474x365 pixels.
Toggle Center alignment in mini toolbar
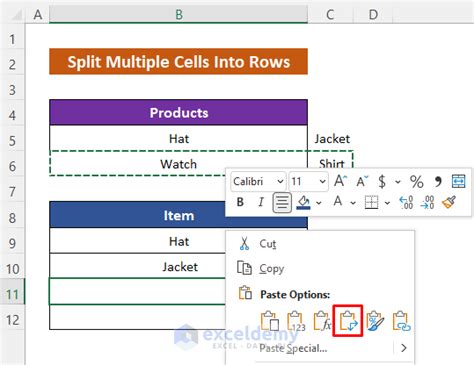tap(282, 202)
